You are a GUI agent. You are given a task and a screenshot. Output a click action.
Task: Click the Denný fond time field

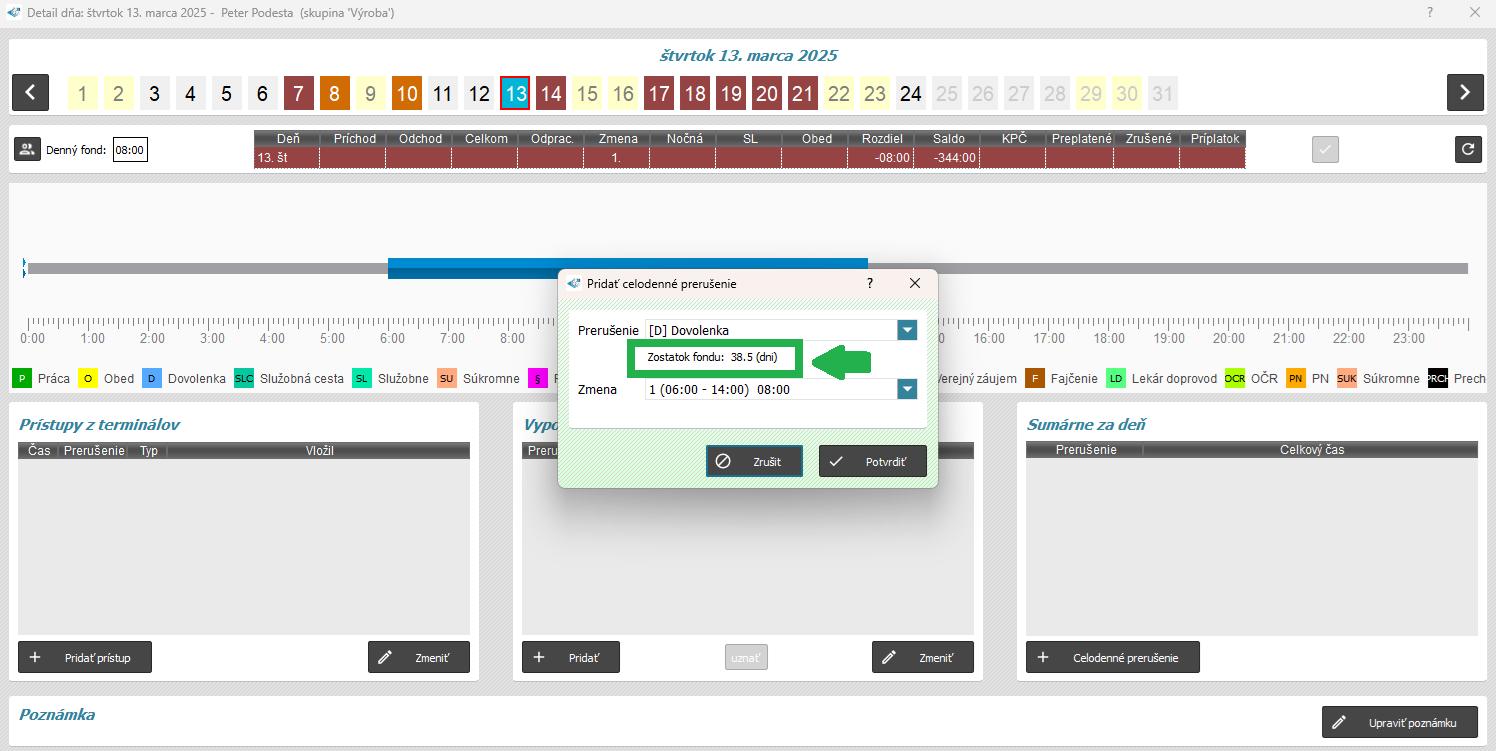pyautogui.click(x=130, y=151)
